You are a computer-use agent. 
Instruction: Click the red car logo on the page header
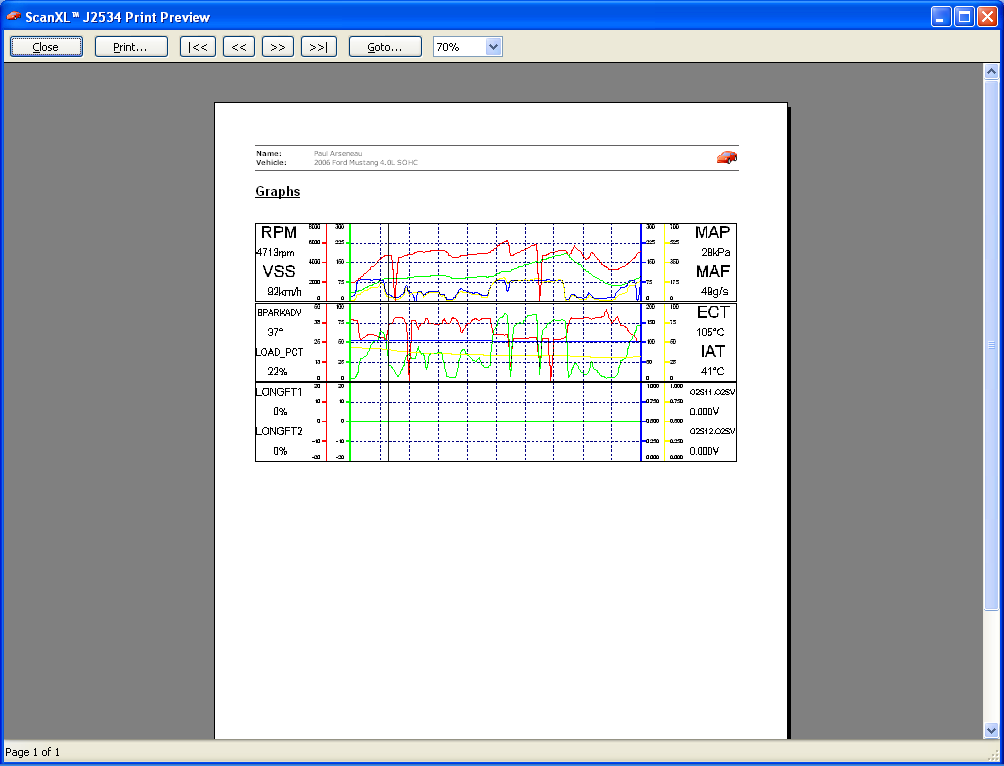click(727, 157)
